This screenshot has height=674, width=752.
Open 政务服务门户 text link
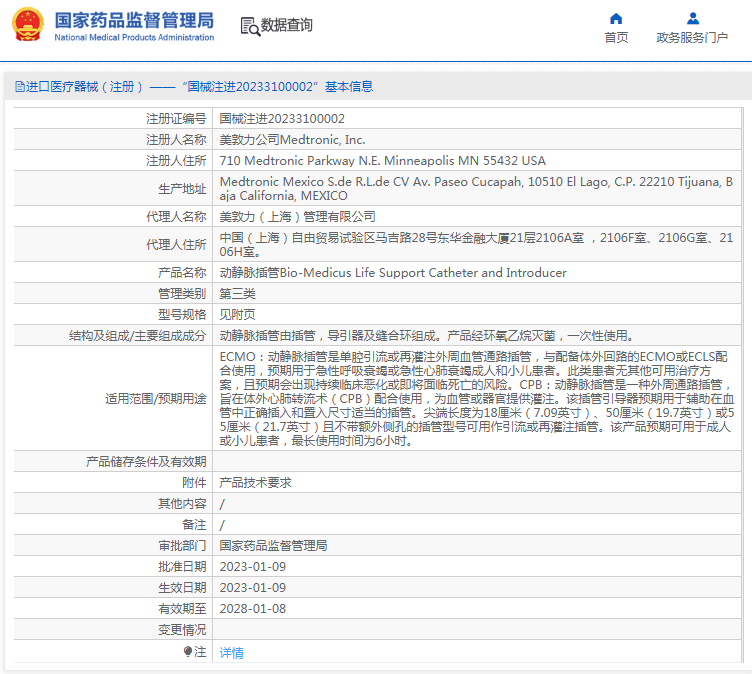692,37
